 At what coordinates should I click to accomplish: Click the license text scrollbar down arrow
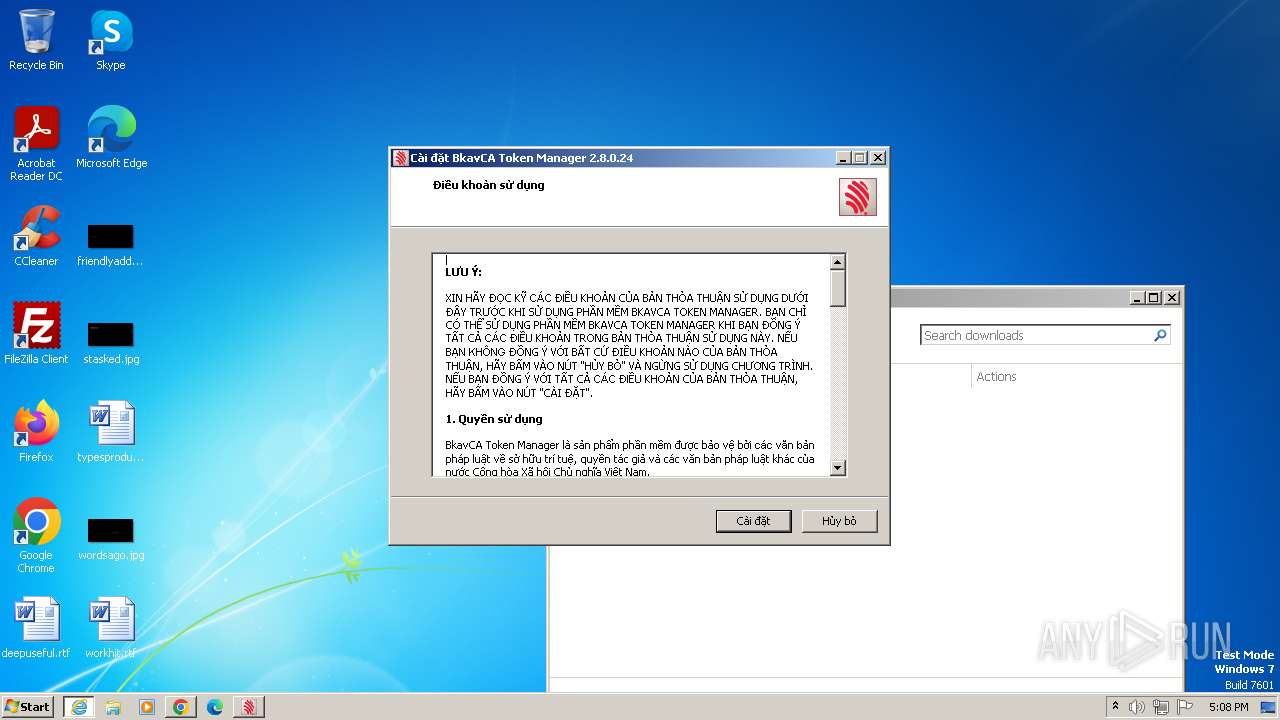(x=838, y=467)
